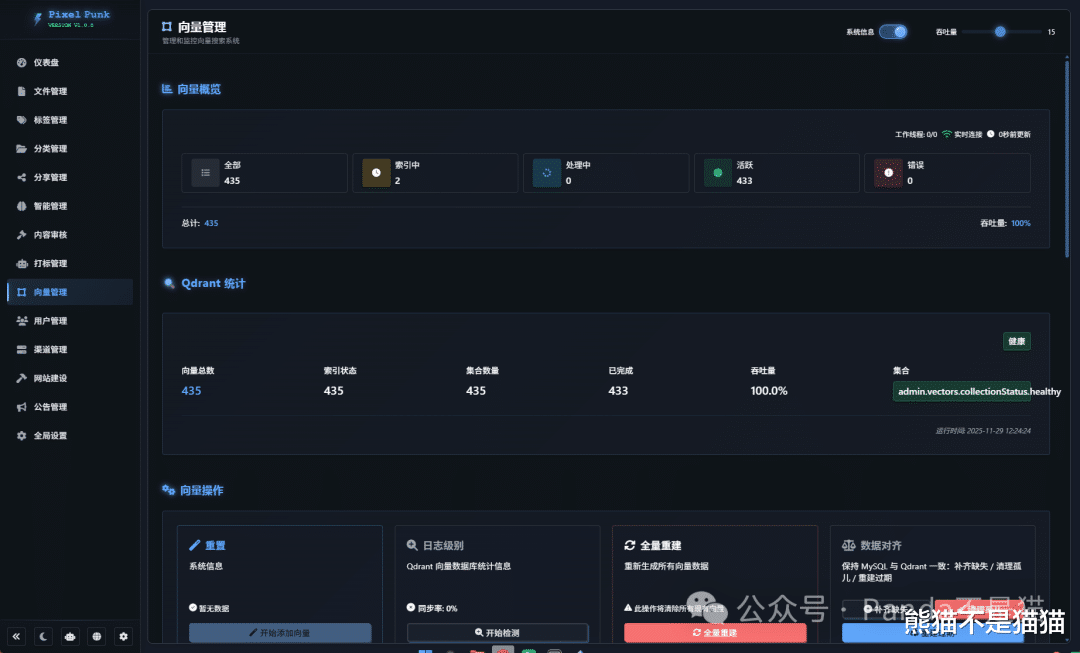Click the robot icon for 打标管理
The width and height of the screenshot is (1080, 653).
21,264
